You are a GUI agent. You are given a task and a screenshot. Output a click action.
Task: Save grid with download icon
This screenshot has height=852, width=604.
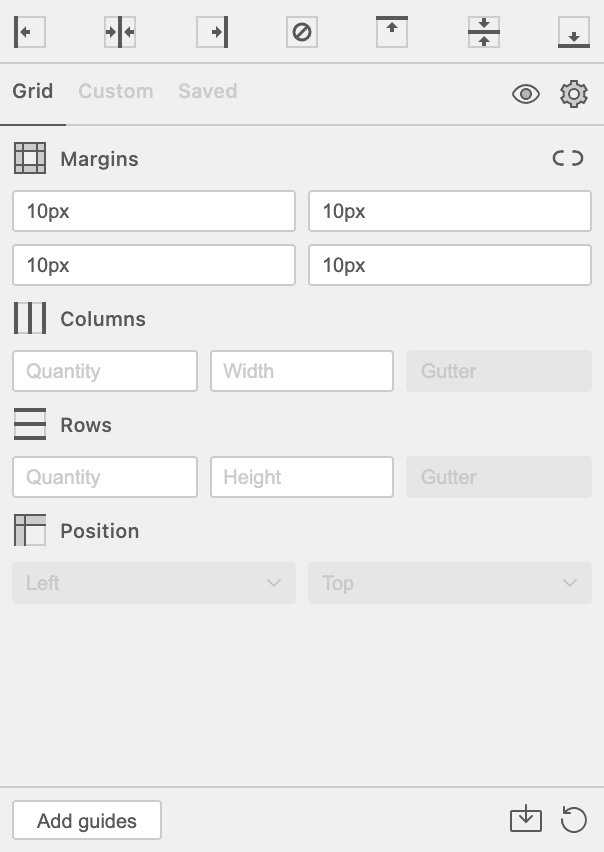pos(526,820)
